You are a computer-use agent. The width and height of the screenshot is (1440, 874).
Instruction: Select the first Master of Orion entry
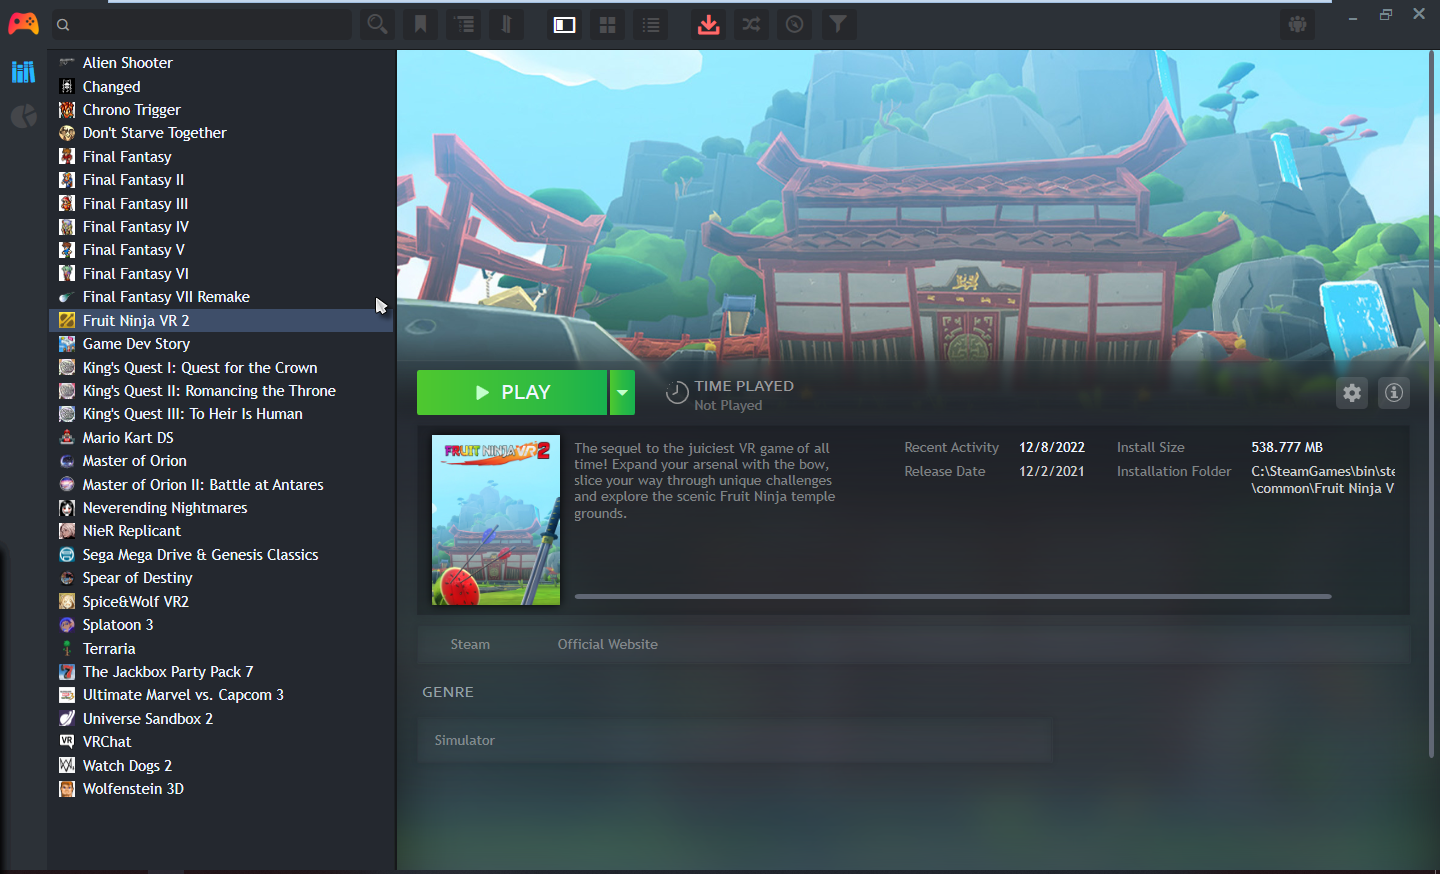coord(221,461)
